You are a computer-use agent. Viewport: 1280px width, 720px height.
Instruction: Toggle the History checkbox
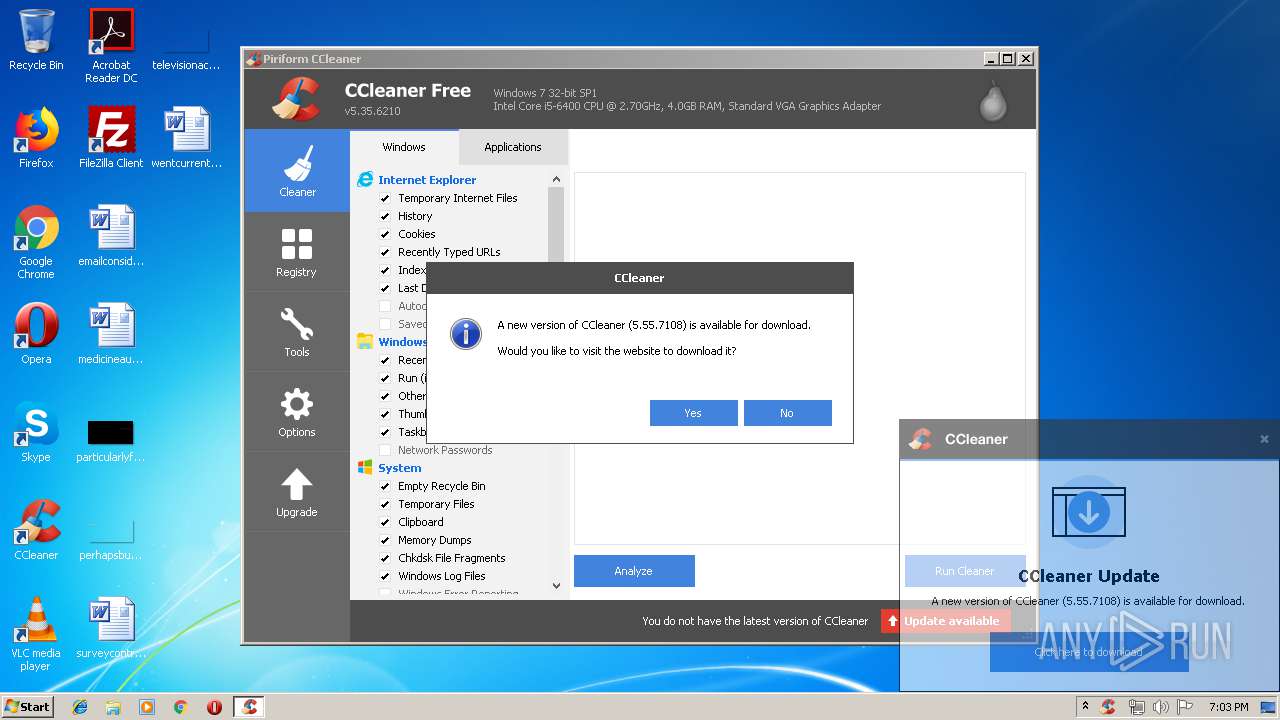pyautogui.click(x=385, y=216)
